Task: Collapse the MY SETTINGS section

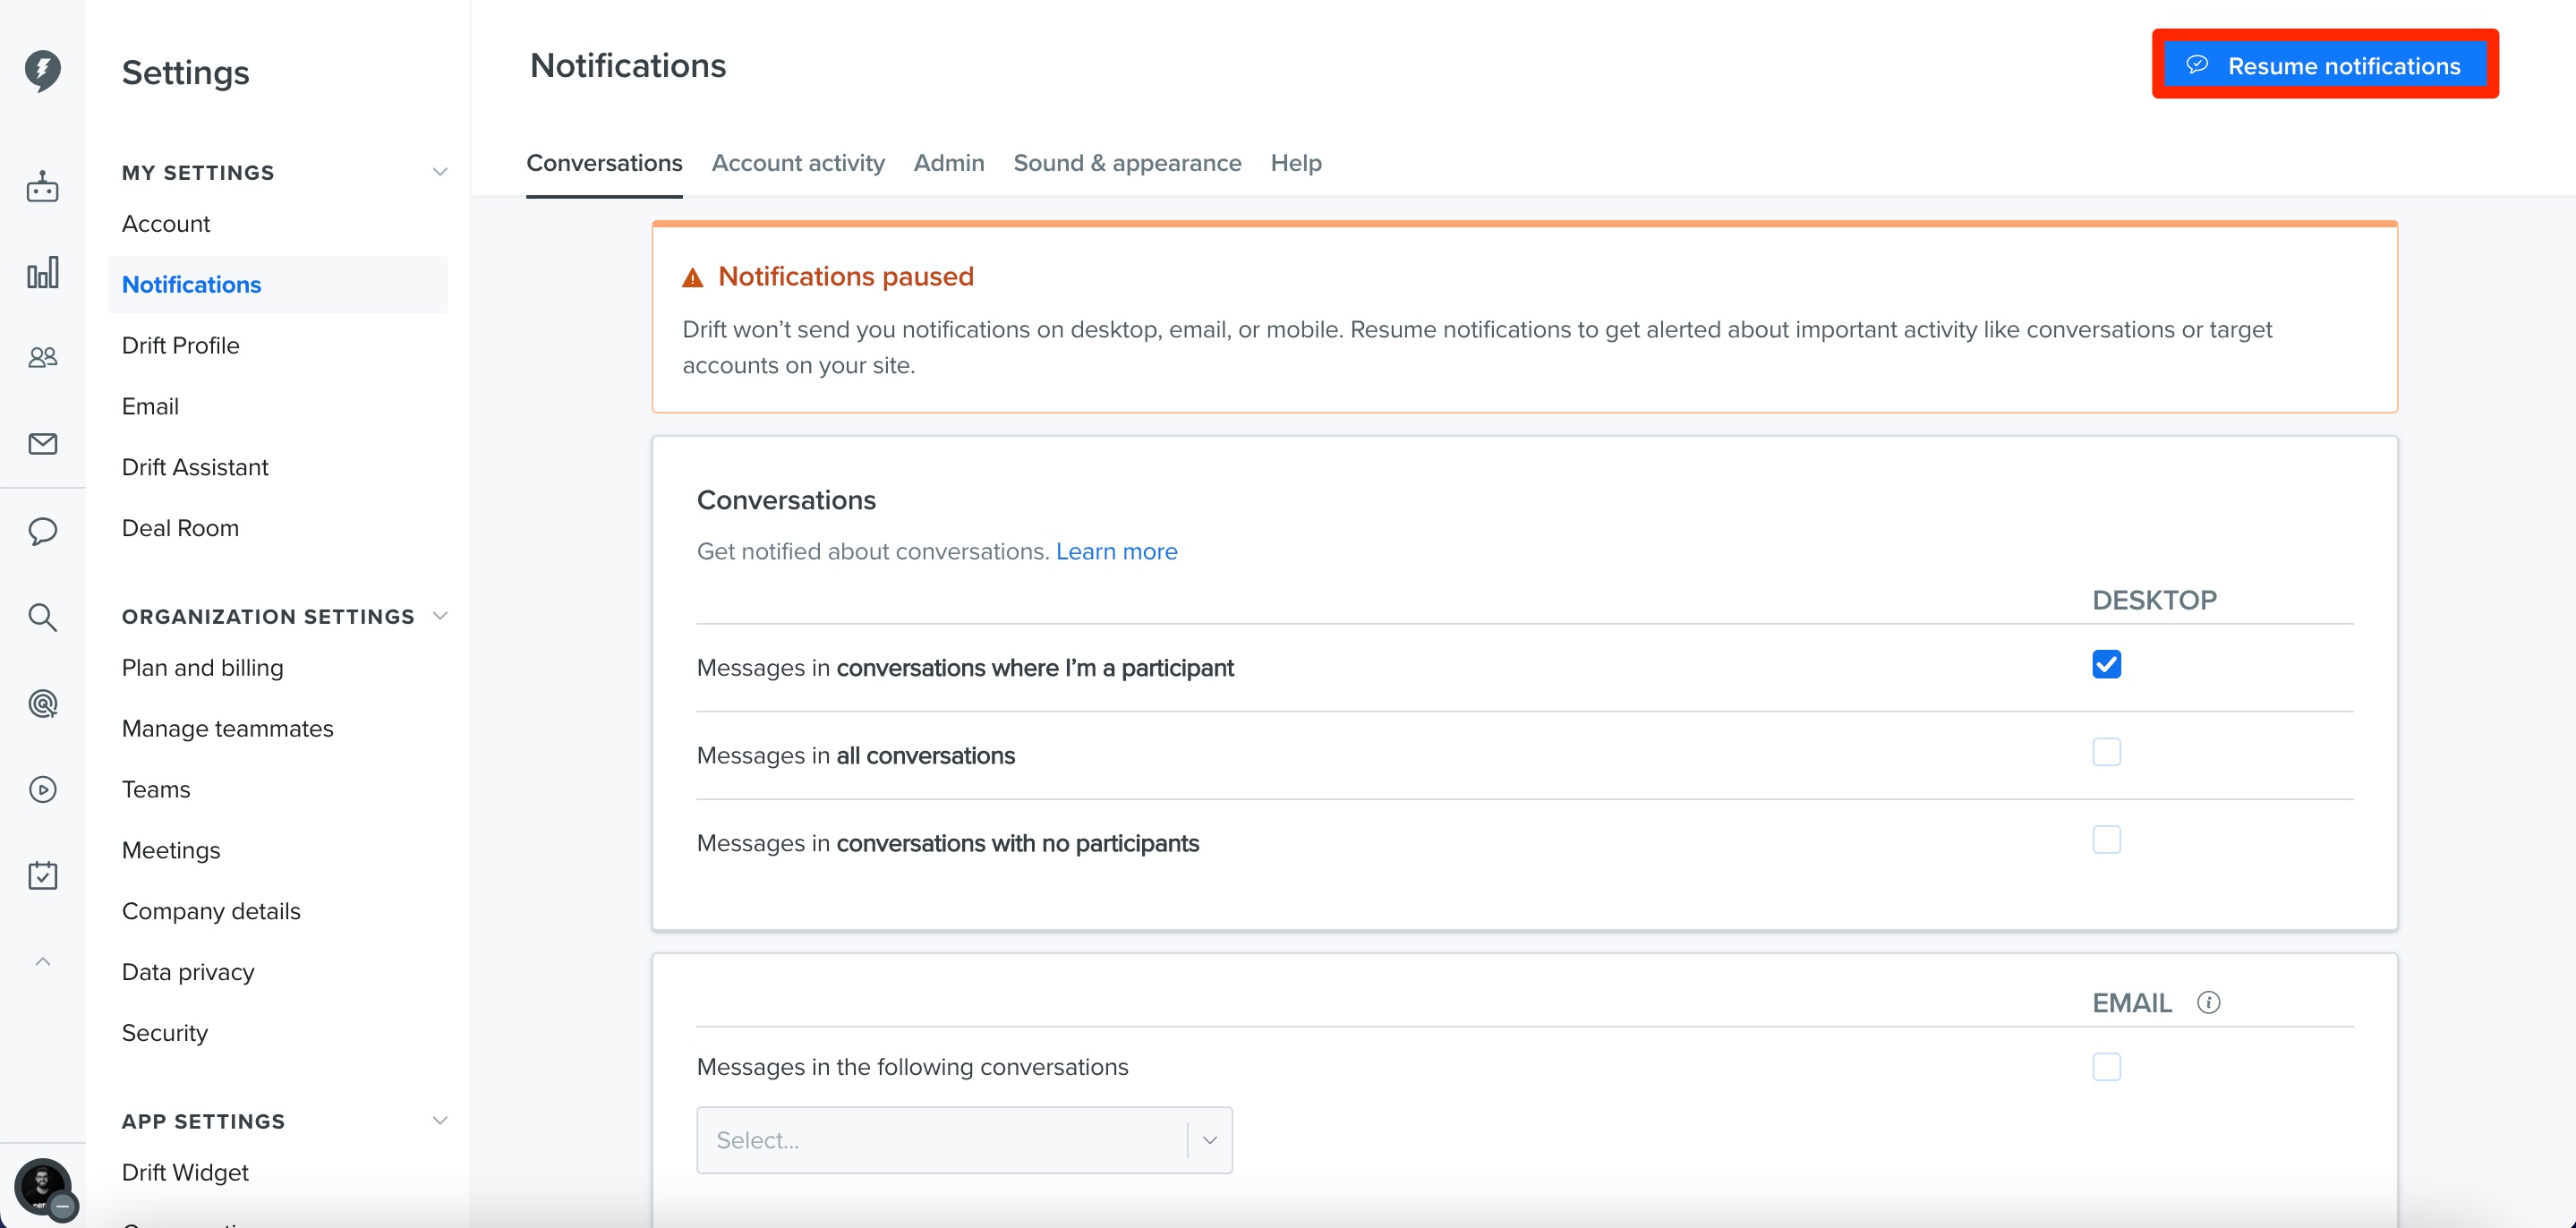Action: [440, 171]
